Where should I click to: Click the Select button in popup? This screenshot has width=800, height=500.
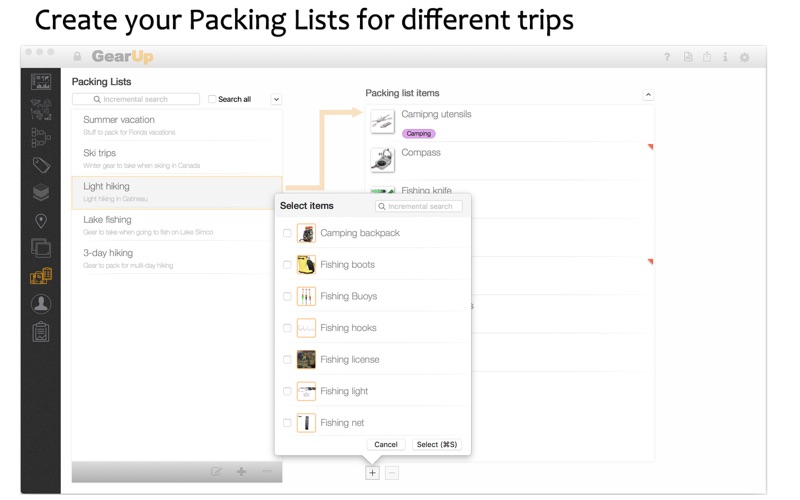point(437,444)
